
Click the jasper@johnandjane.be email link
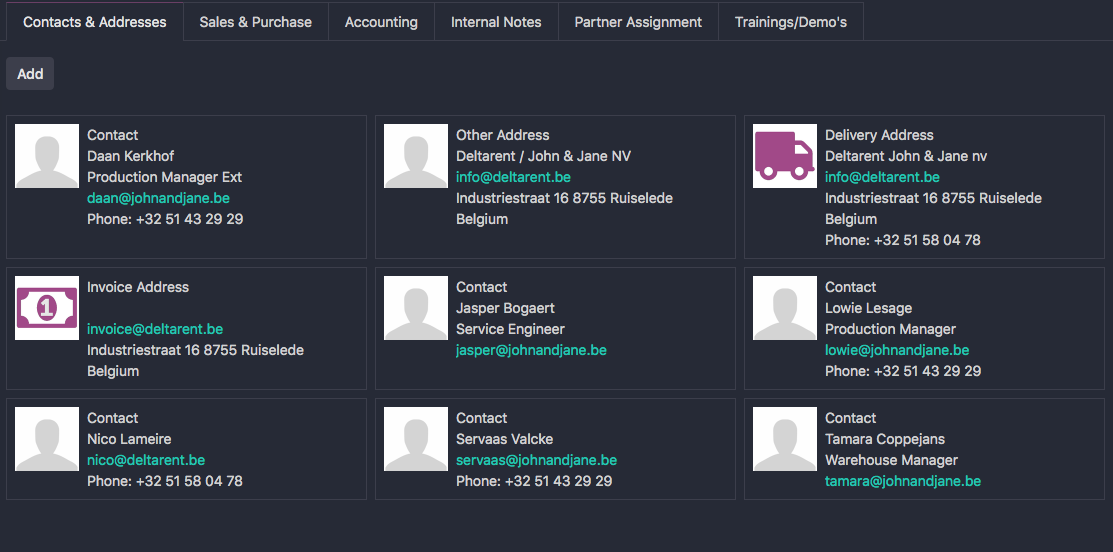531,350
